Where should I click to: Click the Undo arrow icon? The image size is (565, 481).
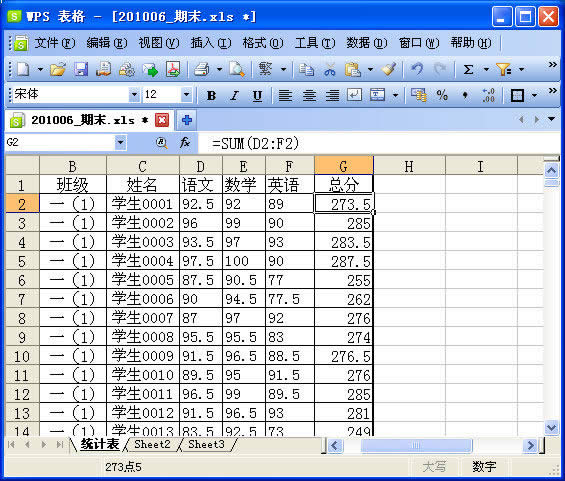(417, 69)
